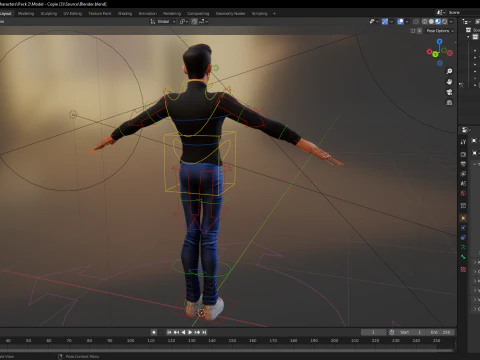Open the green armature Object Data tab

[463, 247]
